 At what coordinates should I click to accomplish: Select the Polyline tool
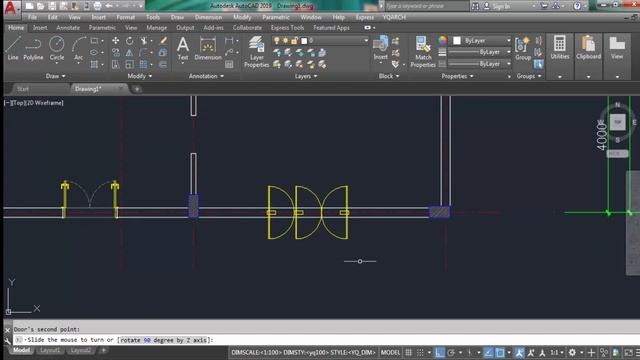(x=33, y=48)
